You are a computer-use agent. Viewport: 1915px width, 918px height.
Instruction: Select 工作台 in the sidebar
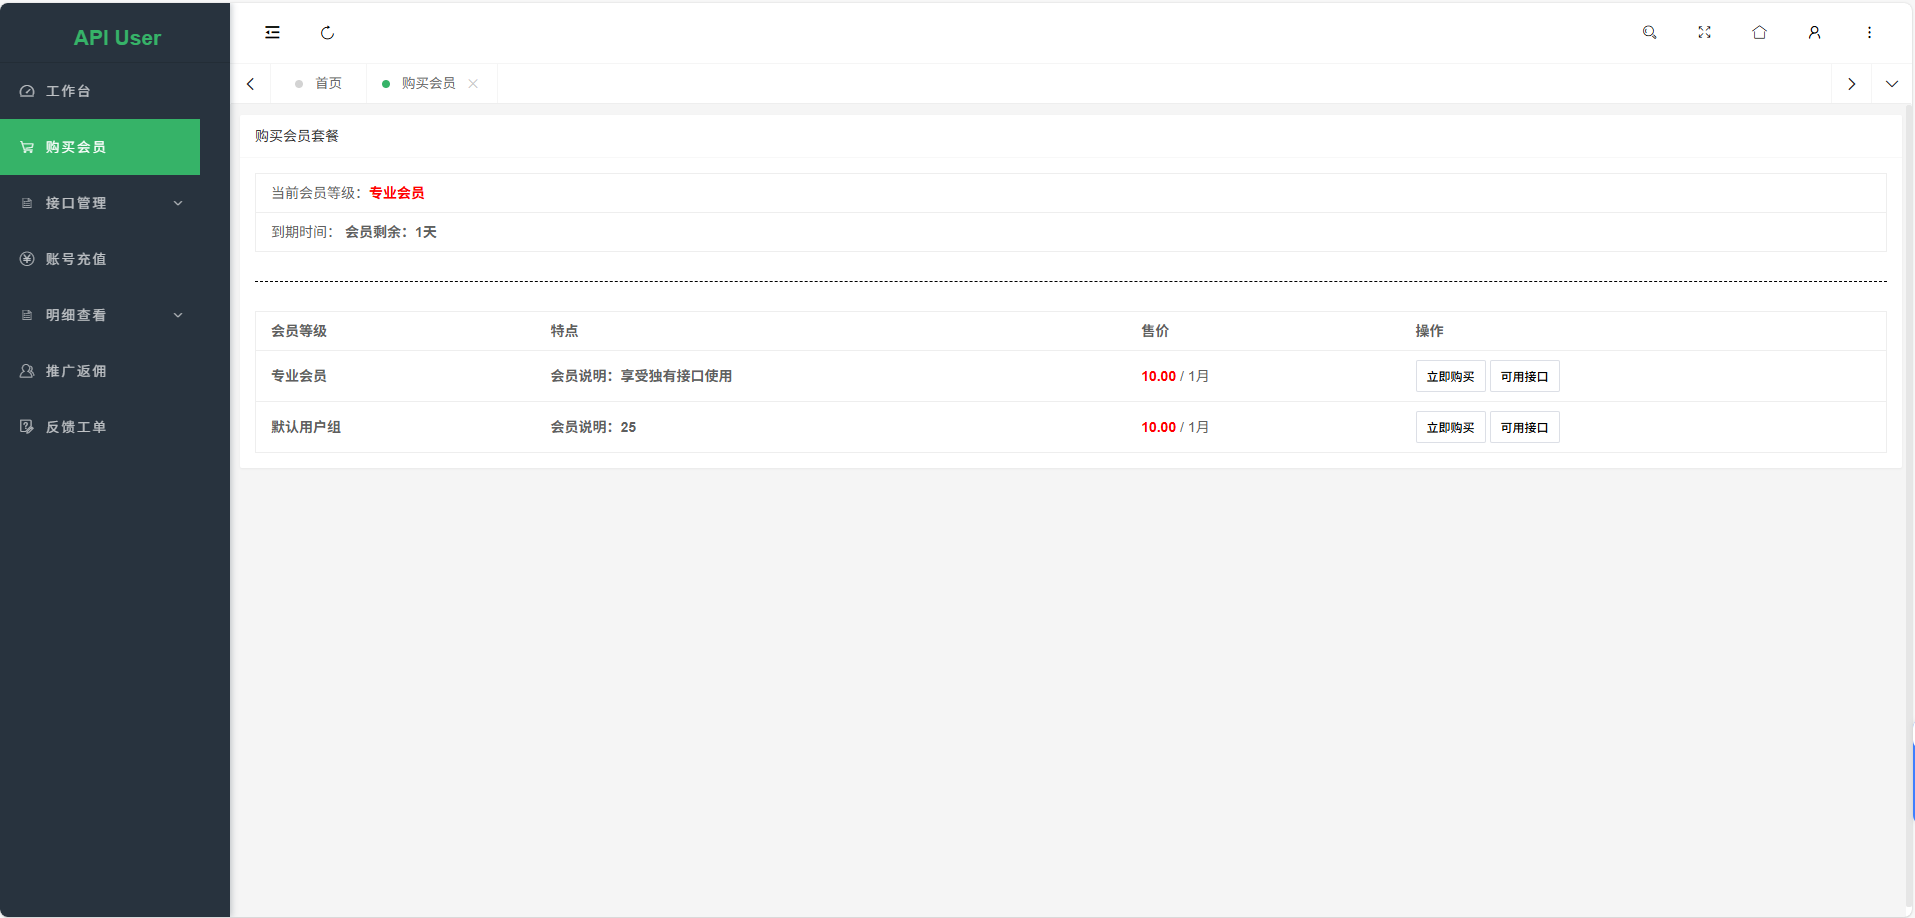pyautogui.click(x=67, y=91)
